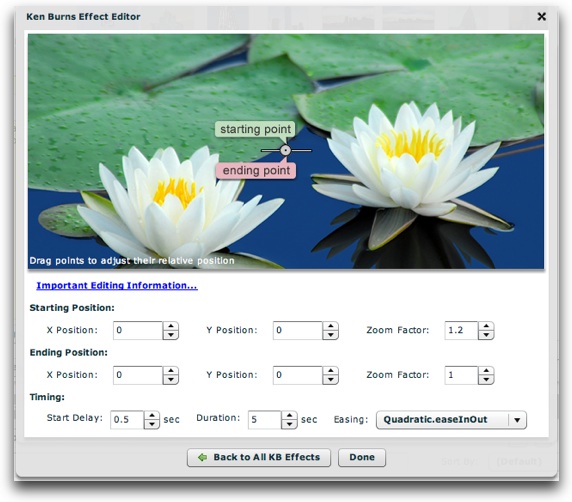Decrease Ending Zoom Factor stepper
The height and width of the screenshot is (502, 572).
486,380
